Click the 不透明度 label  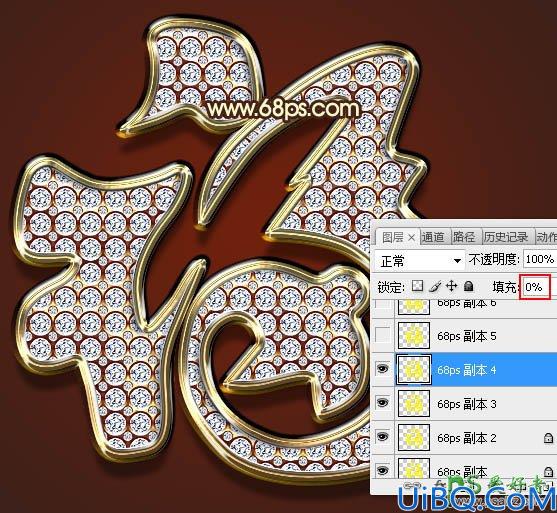[493, 259]
